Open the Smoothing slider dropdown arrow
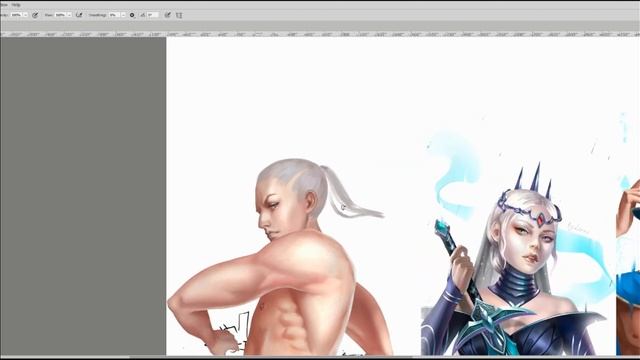This screenshot has height=360, width=640. pyautogui.click(x=123, y=15)
